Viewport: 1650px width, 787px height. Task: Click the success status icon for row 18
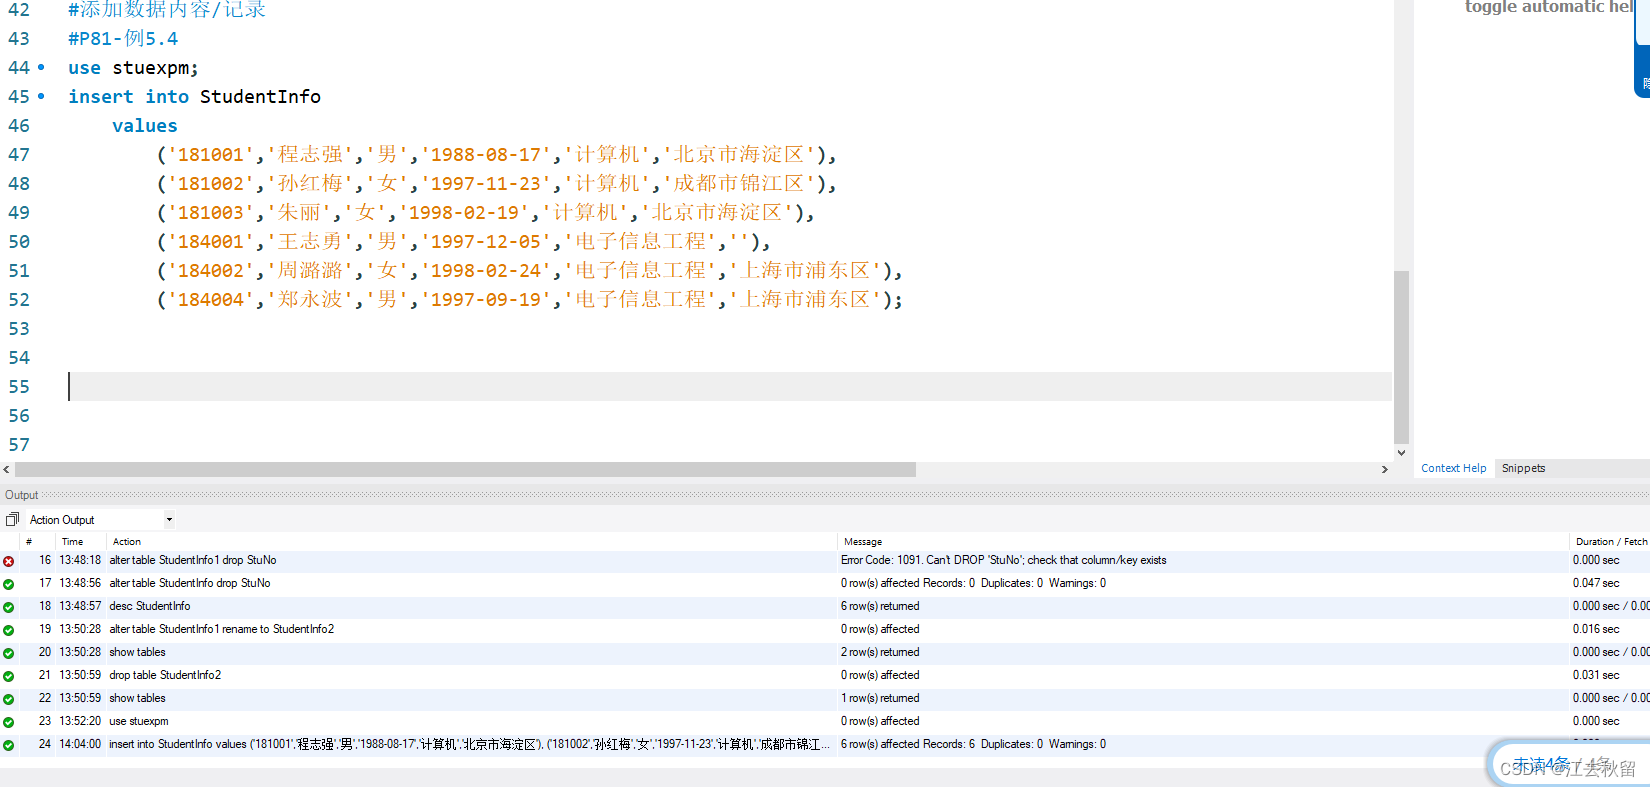click(x=9, y=607)
